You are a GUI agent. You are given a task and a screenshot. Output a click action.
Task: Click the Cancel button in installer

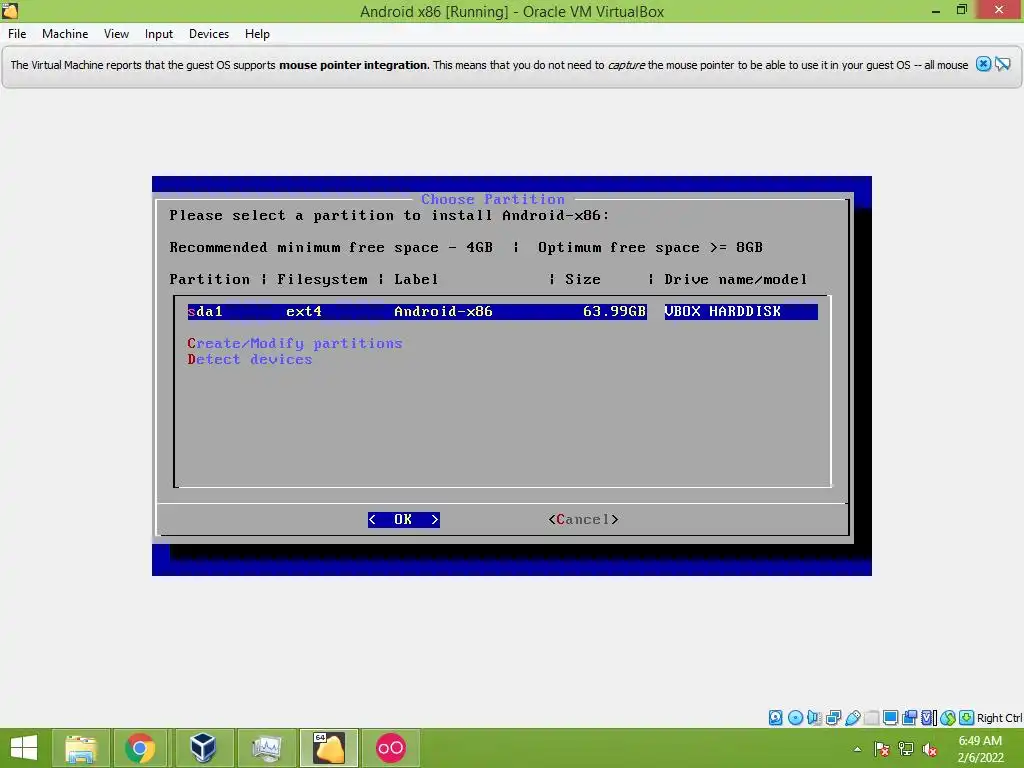pyautogui.click(x=583, y=519)
